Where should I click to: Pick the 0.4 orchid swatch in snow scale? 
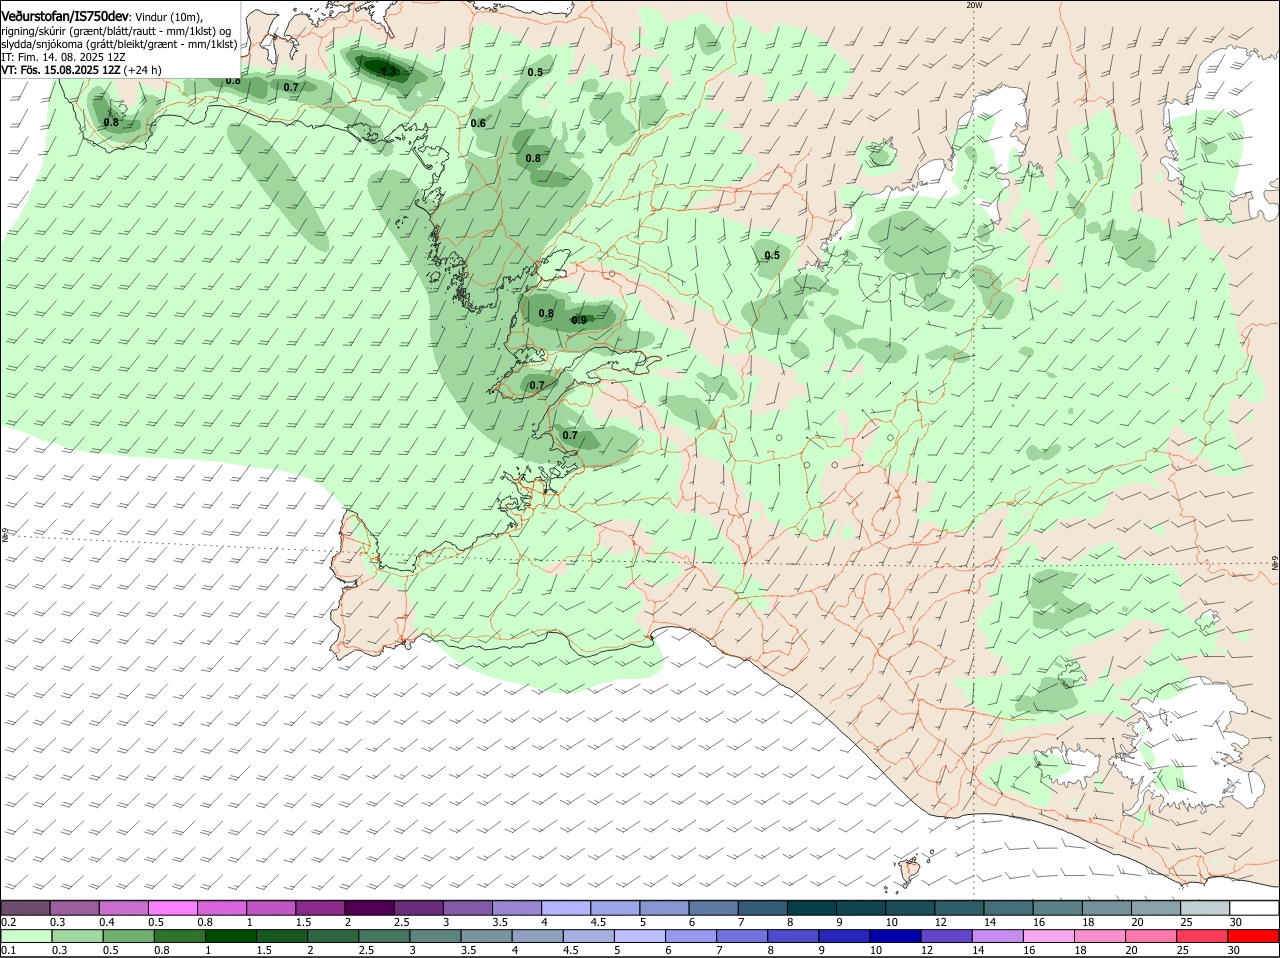coord(123,907)
